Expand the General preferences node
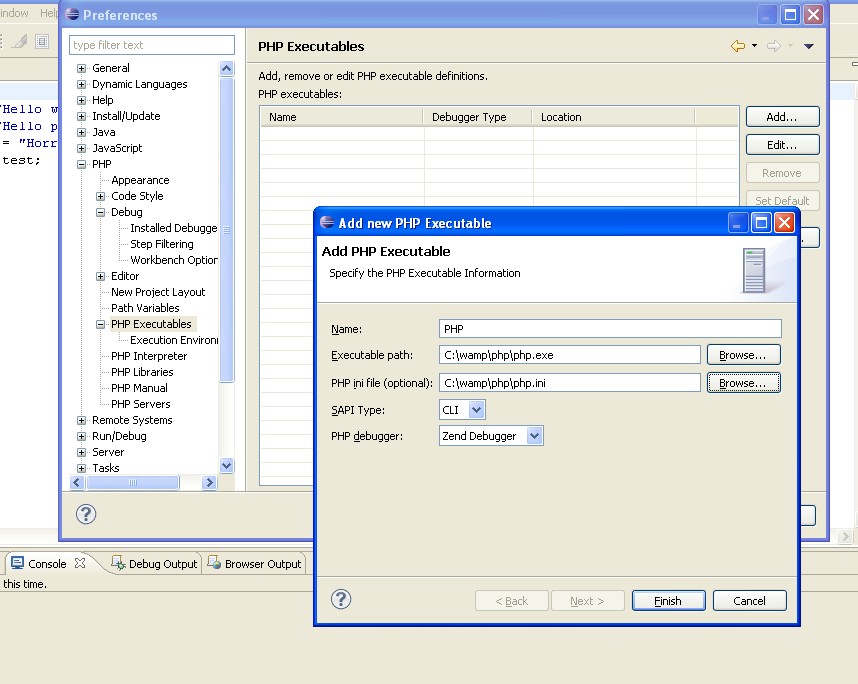Viewport: 858px width, 684px height. pyautogui.click(x=82, y=68)
